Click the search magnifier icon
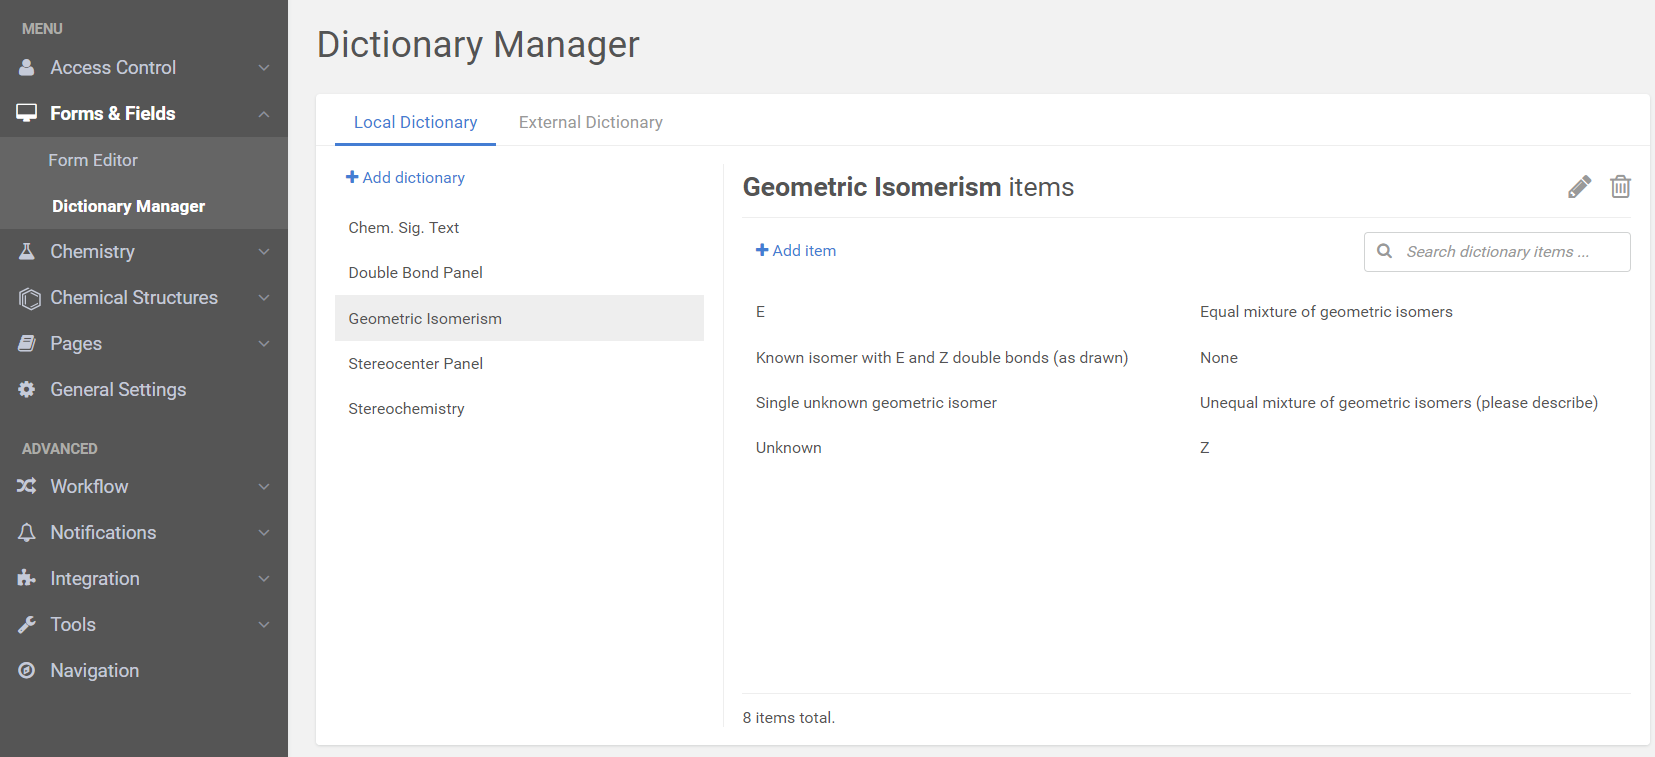Screen dimensions: 1655x757 click(x=1385, y=251)
